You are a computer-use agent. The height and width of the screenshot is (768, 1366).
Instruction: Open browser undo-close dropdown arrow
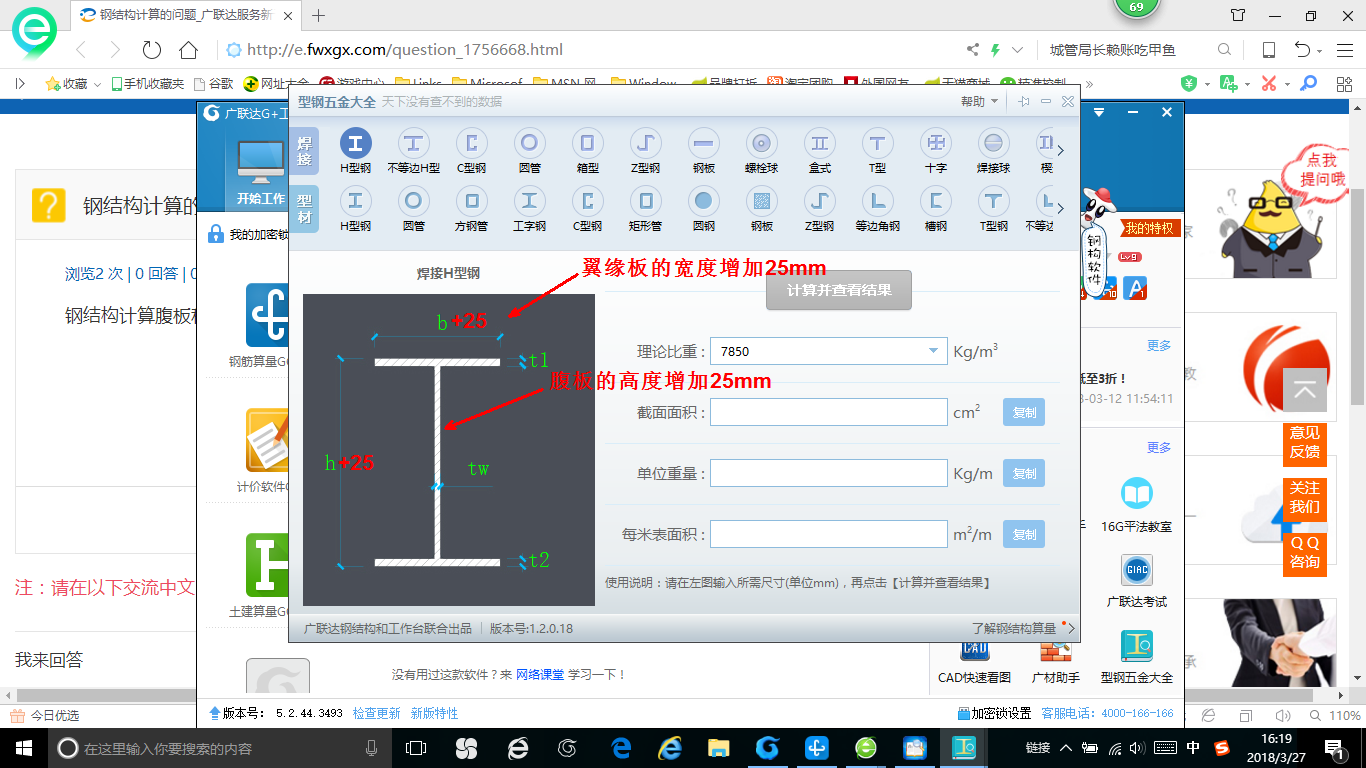[1320, 50]
